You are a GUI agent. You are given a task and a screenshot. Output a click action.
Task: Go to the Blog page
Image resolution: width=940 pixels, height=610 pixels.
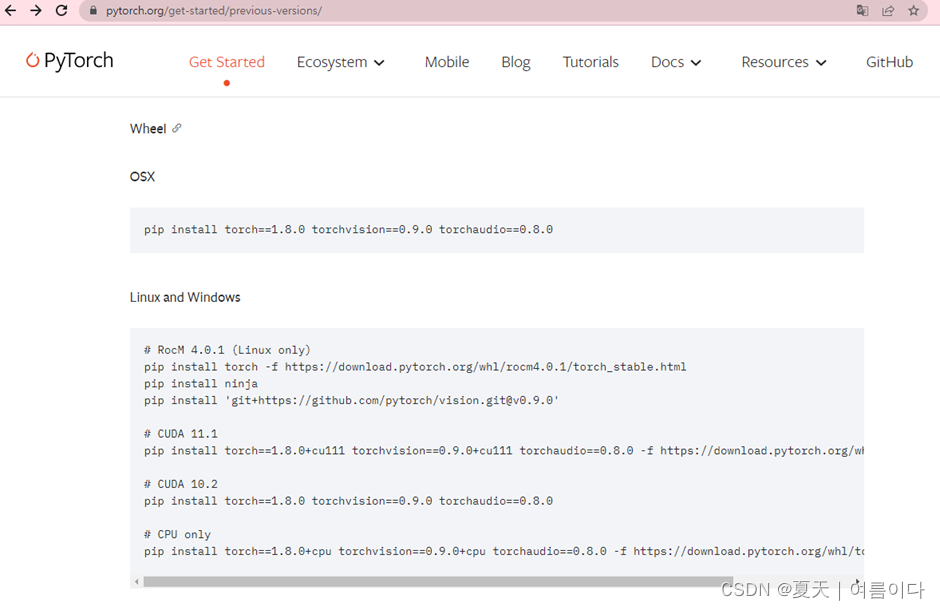coord(516,62)
